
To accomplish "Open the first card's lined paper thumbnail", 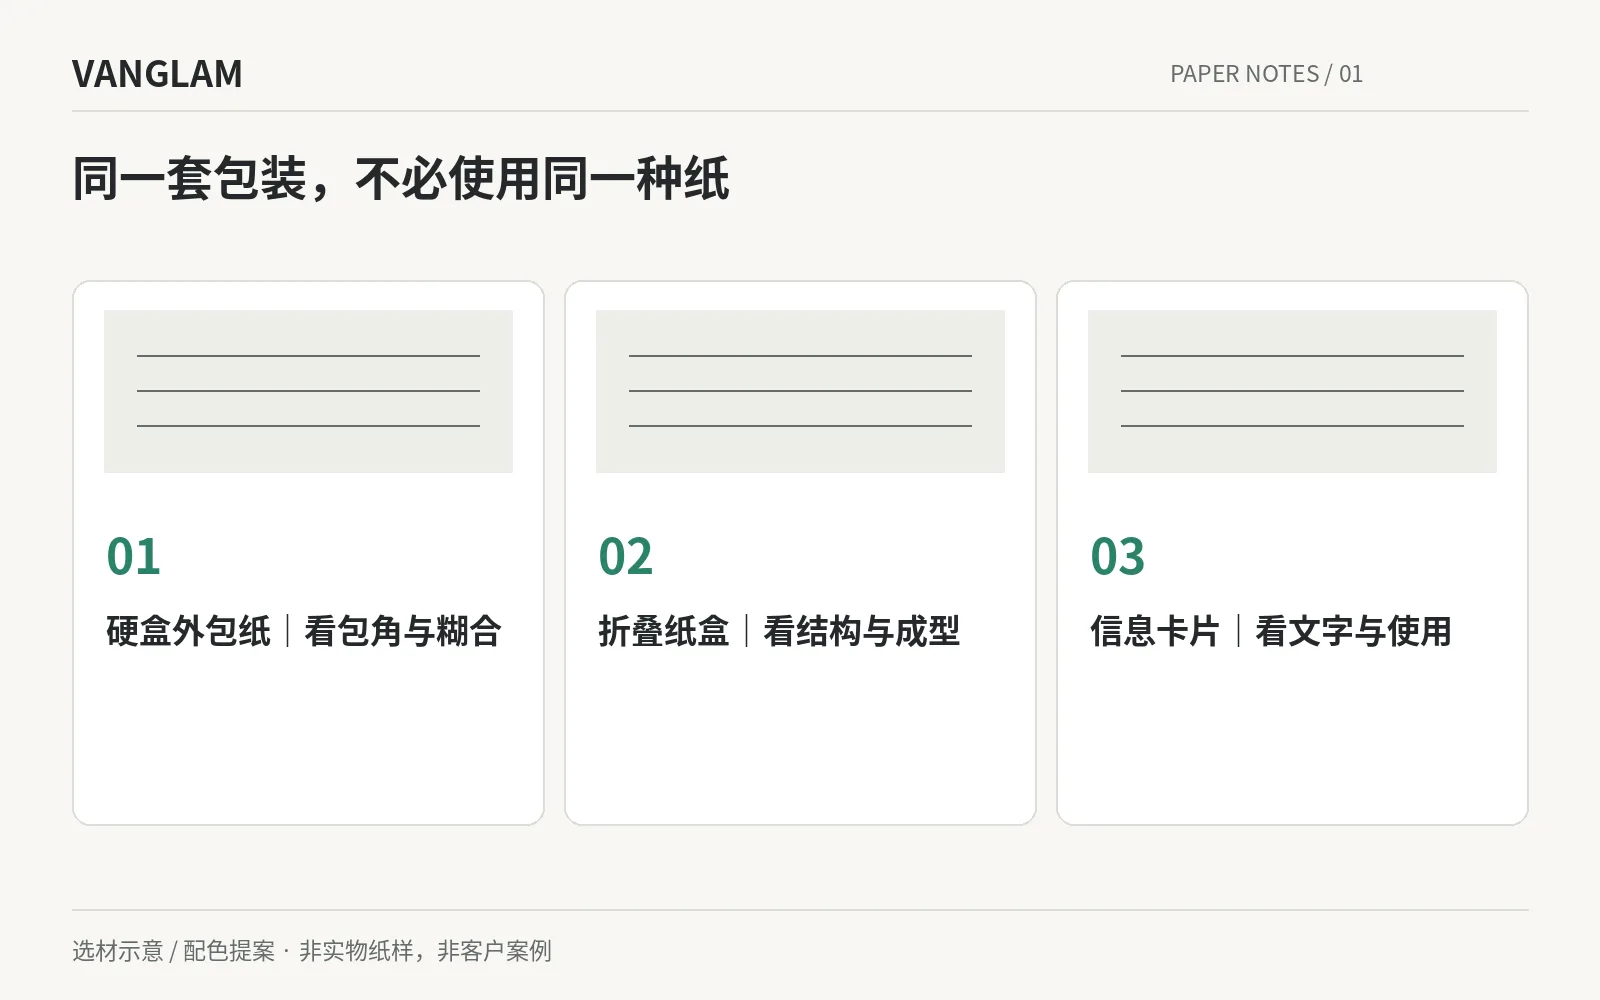I will 308,391.
